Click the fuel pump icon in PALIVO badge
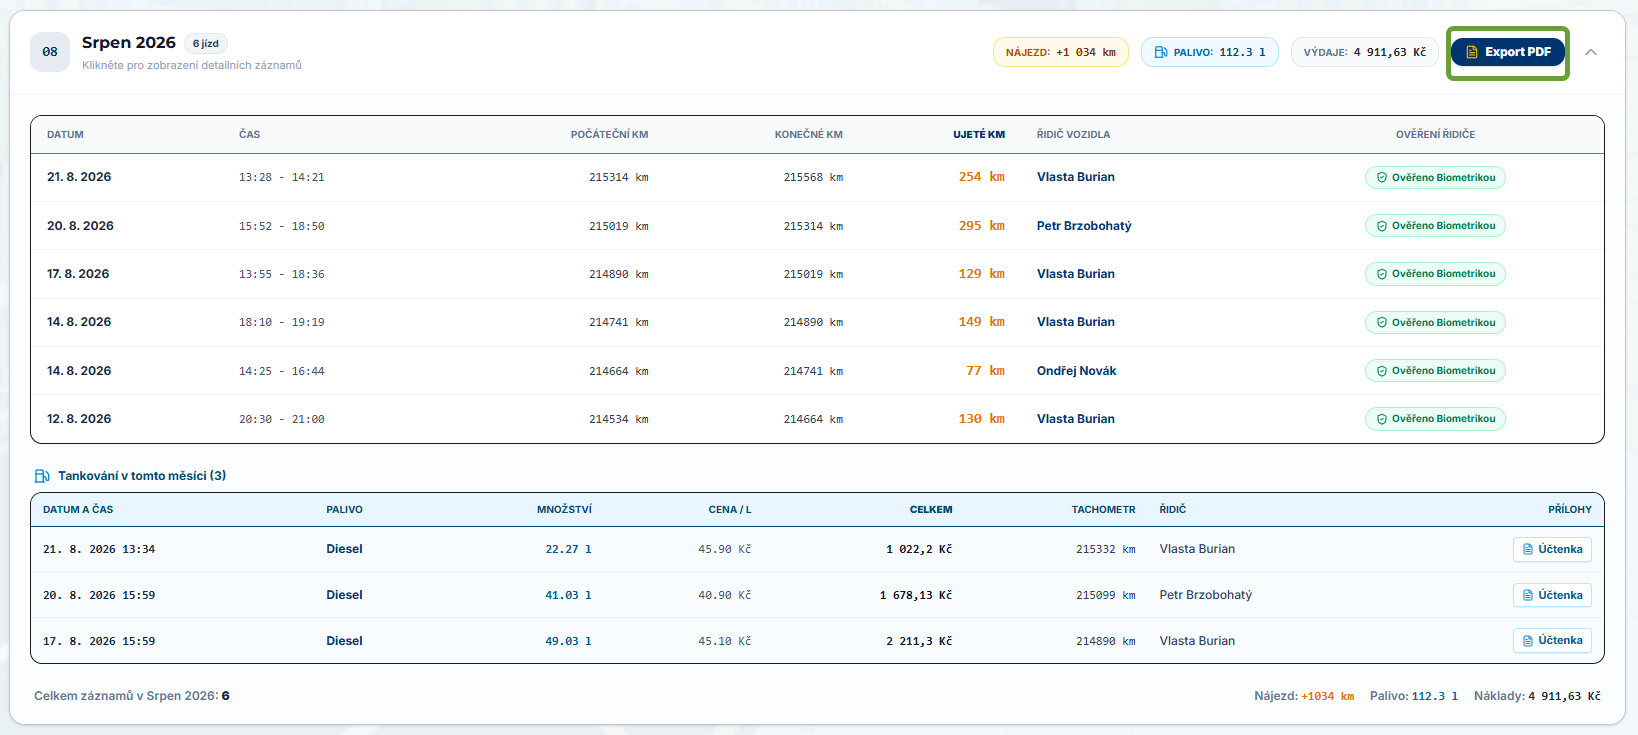The image size is (1638, 735). [x=1161, y=52]
